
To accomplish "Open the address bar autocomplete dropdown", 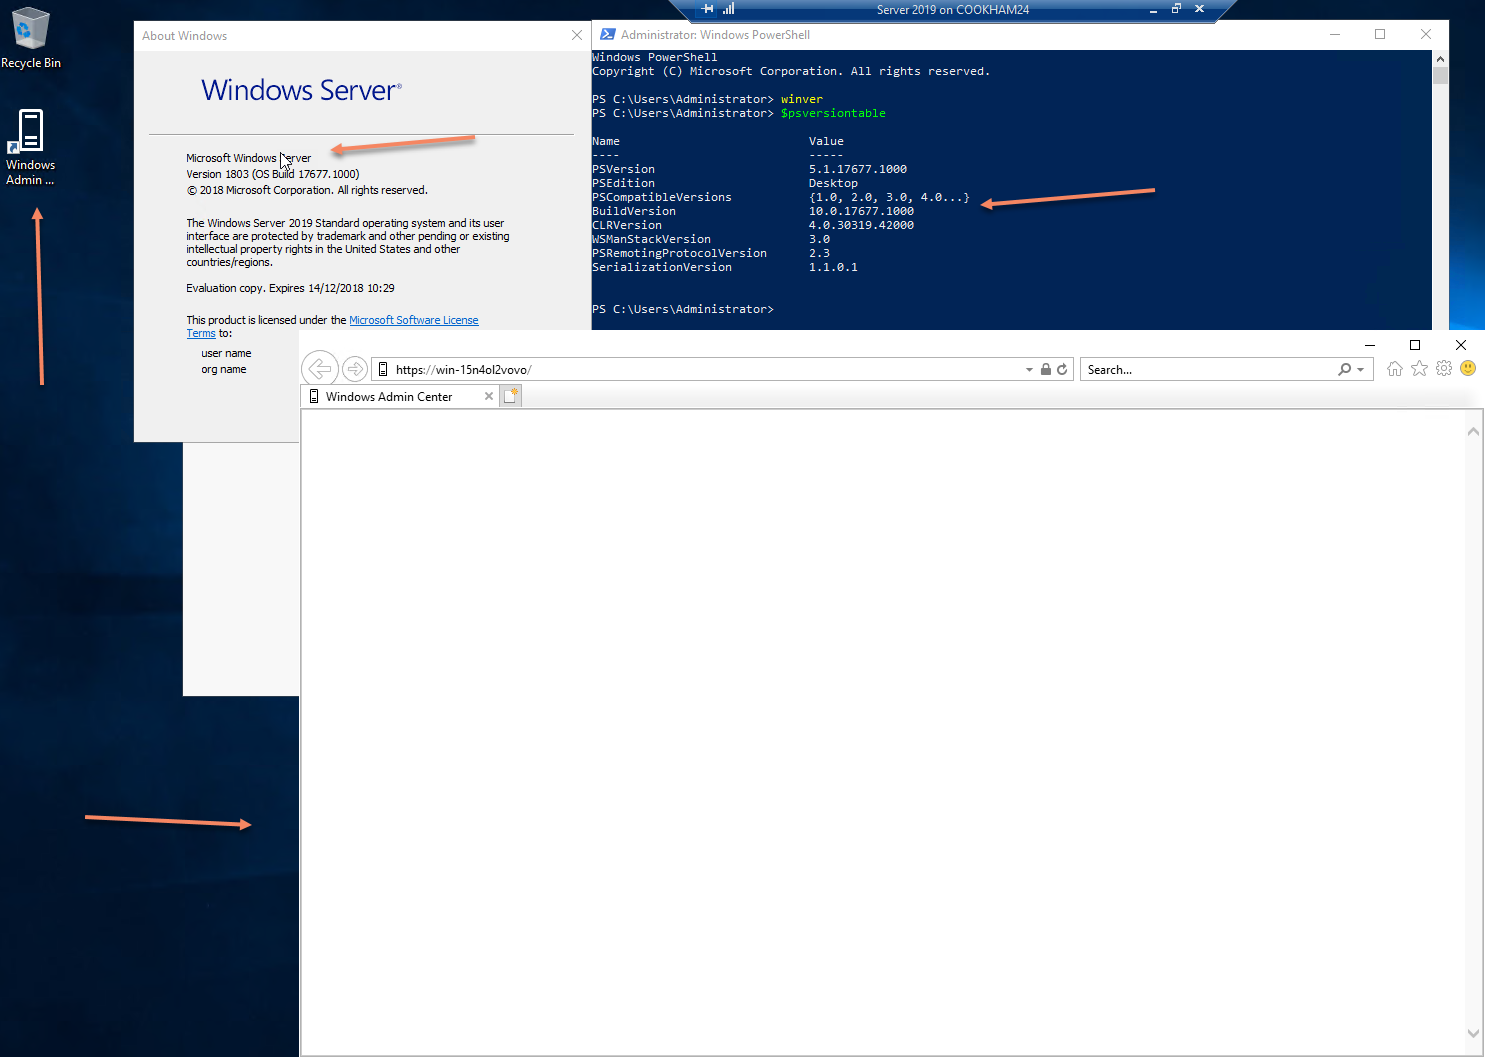I will 1028,368.
